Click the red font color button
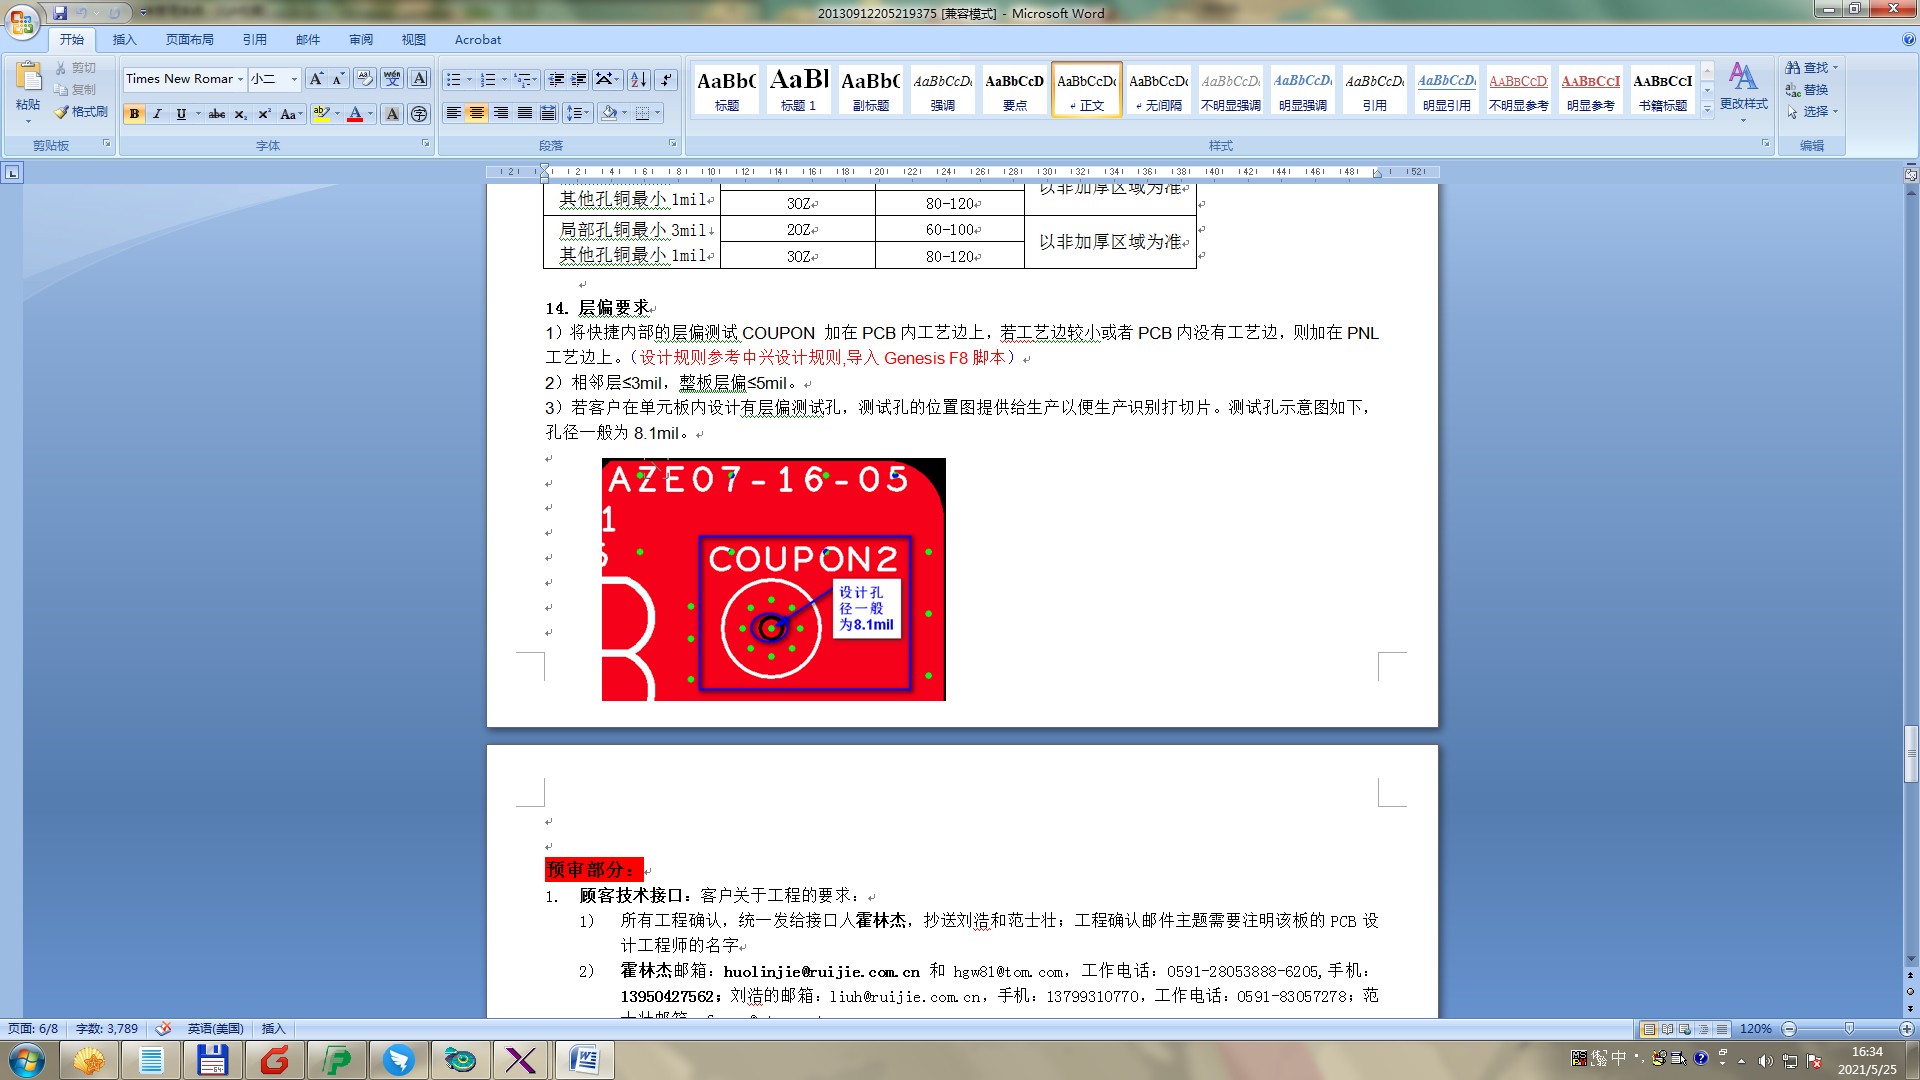The height and width of the screenshot is (1080, 1920). pyautogui.click(x=354, y=114)
